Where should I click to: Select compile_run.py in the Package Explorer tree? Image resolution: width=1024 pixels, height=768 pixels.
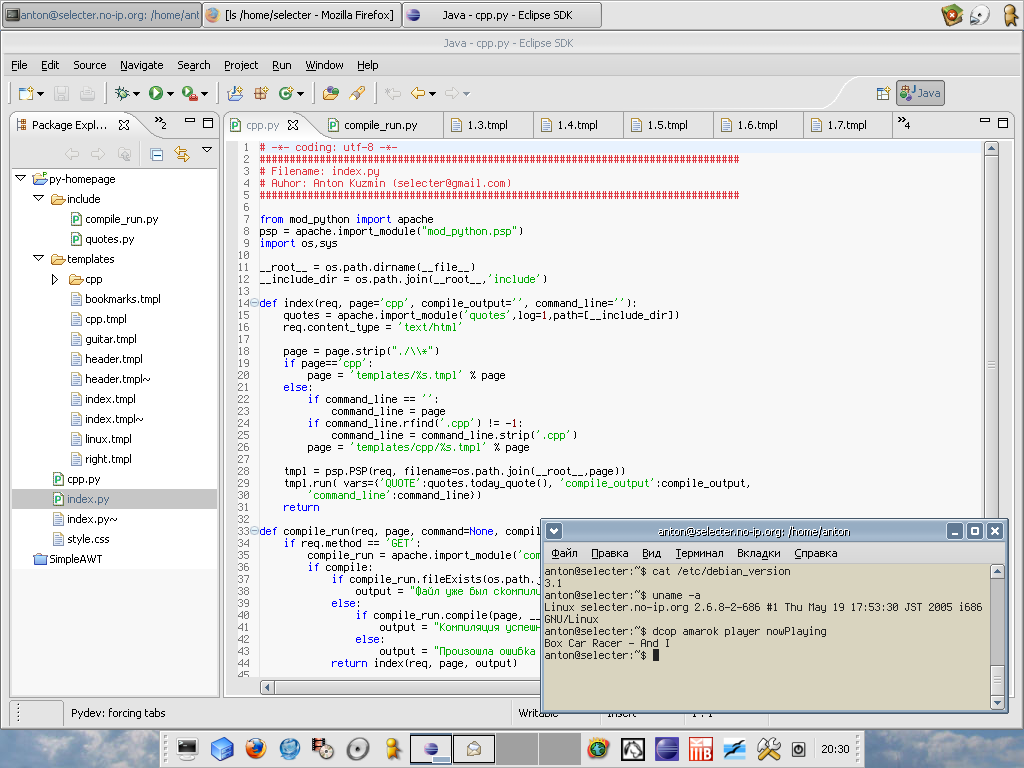[x=121, y=219]
